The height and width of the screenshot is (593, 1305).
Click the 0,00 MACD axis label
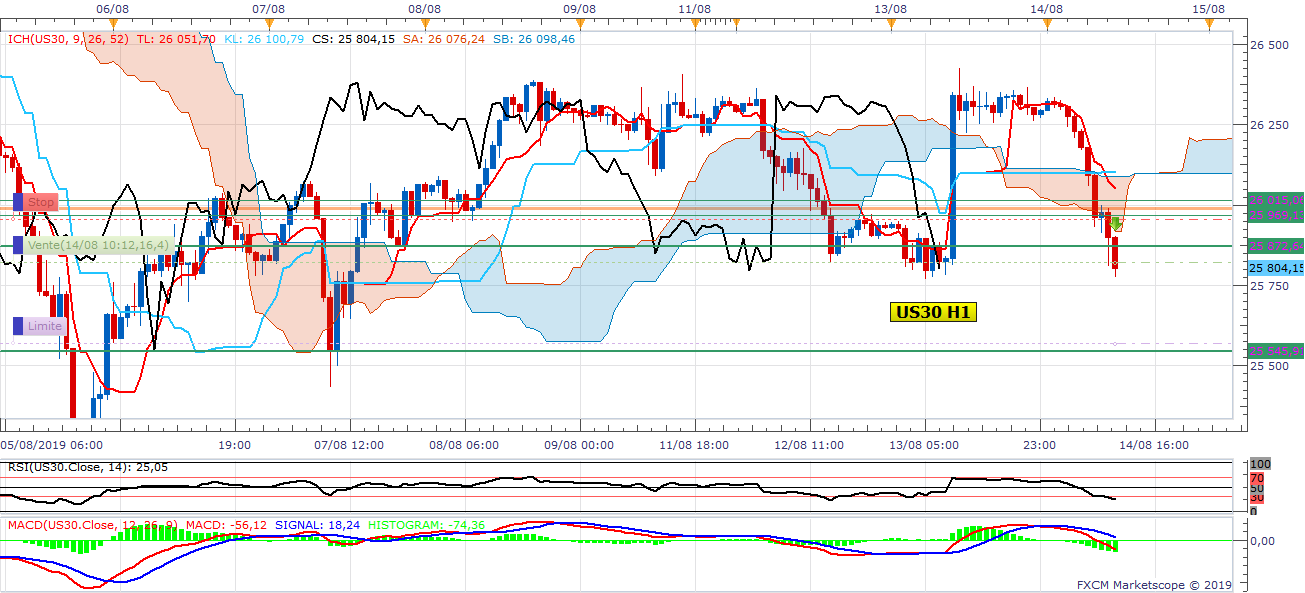(x=1262, y=541)
